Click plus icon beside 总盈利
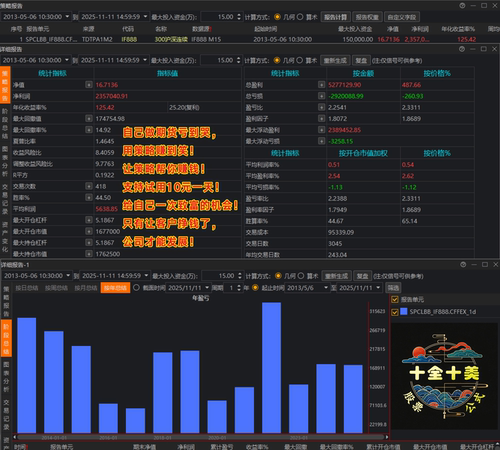This screenshot has height=450, width=500. click(x=321, y=85)
